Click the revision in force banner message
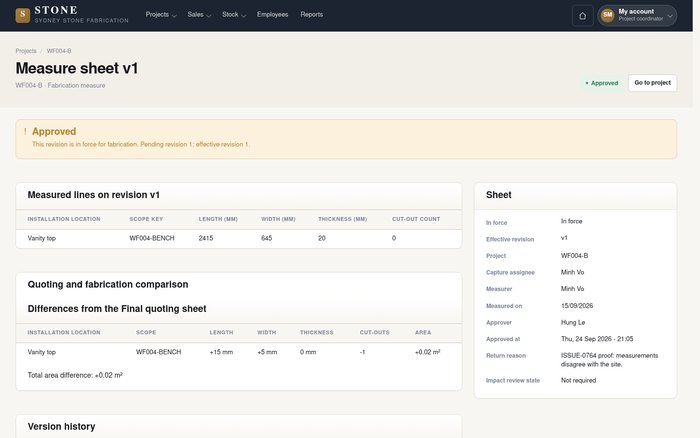This screenshot has height=438, width=700. click(141, 144)
